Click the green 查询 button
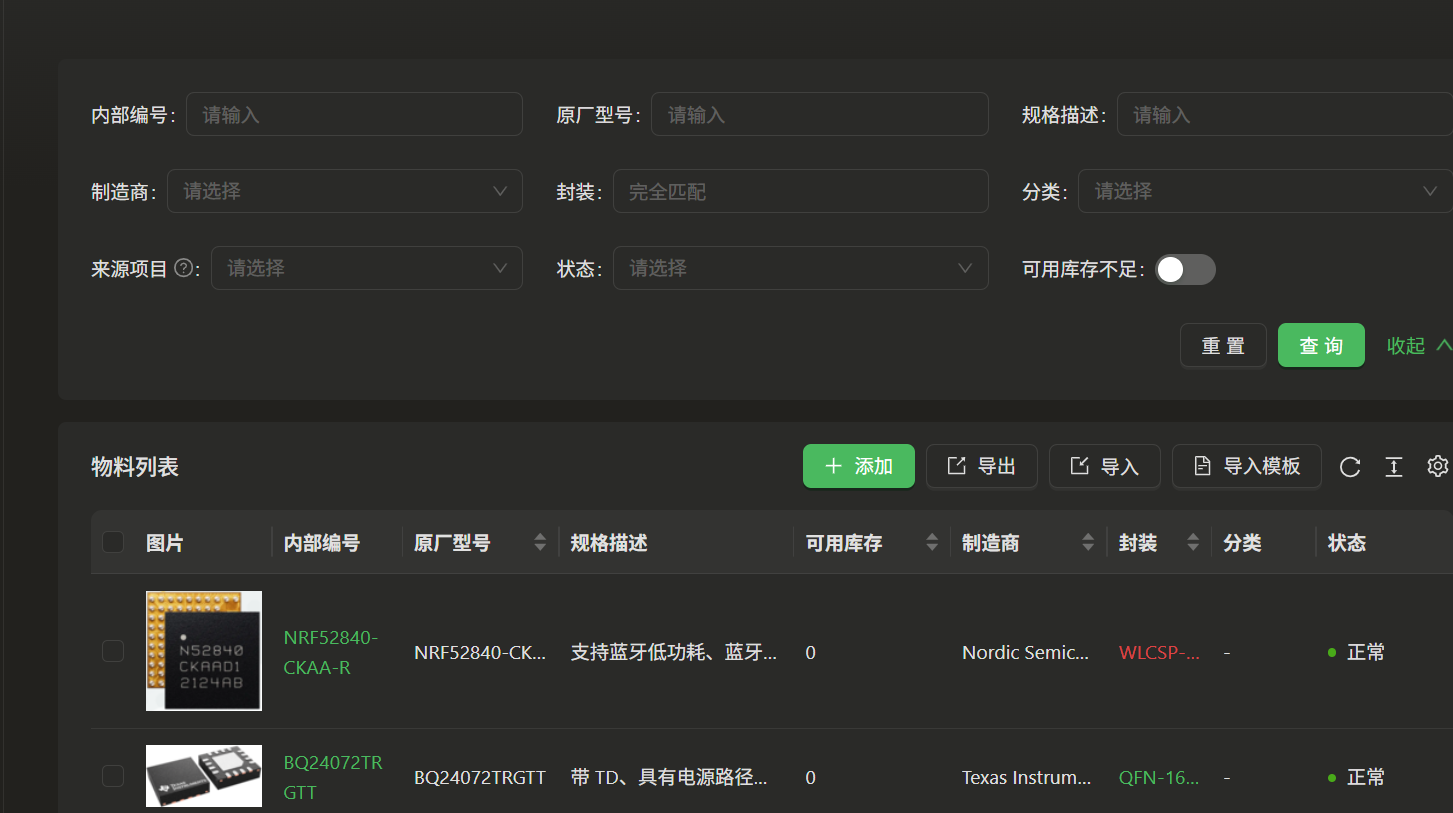Viewport: 1453px width, 813px height. pos(1321,346)
